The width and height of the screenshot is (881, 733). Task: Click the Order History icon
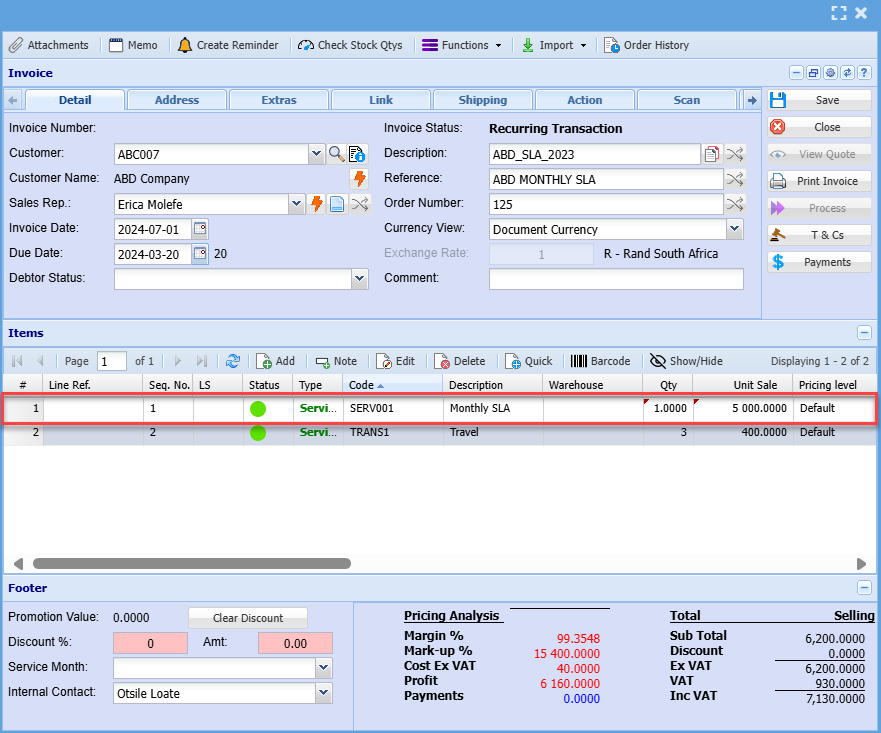611,45
